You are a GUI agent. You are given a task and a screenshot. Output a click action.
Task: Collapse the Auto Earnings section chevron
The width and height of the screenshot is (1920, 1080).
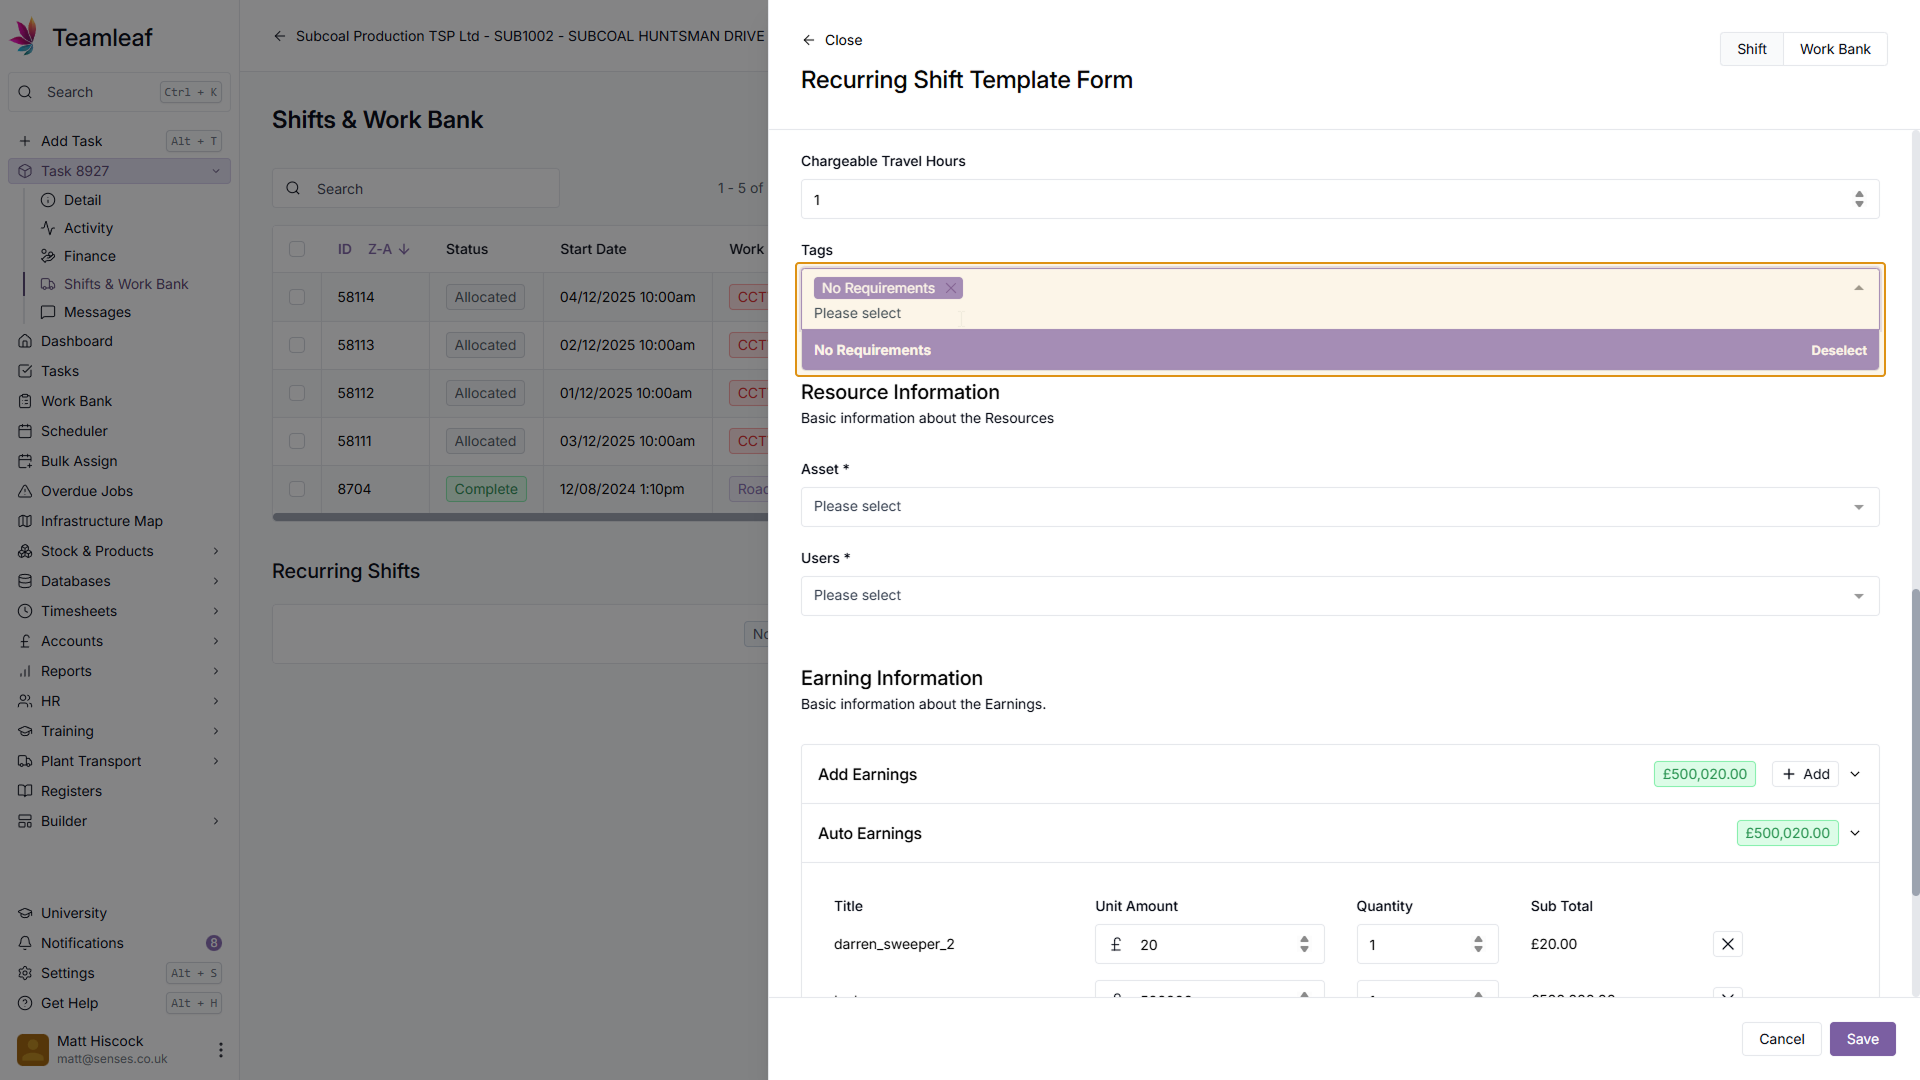coord(1855,833)
